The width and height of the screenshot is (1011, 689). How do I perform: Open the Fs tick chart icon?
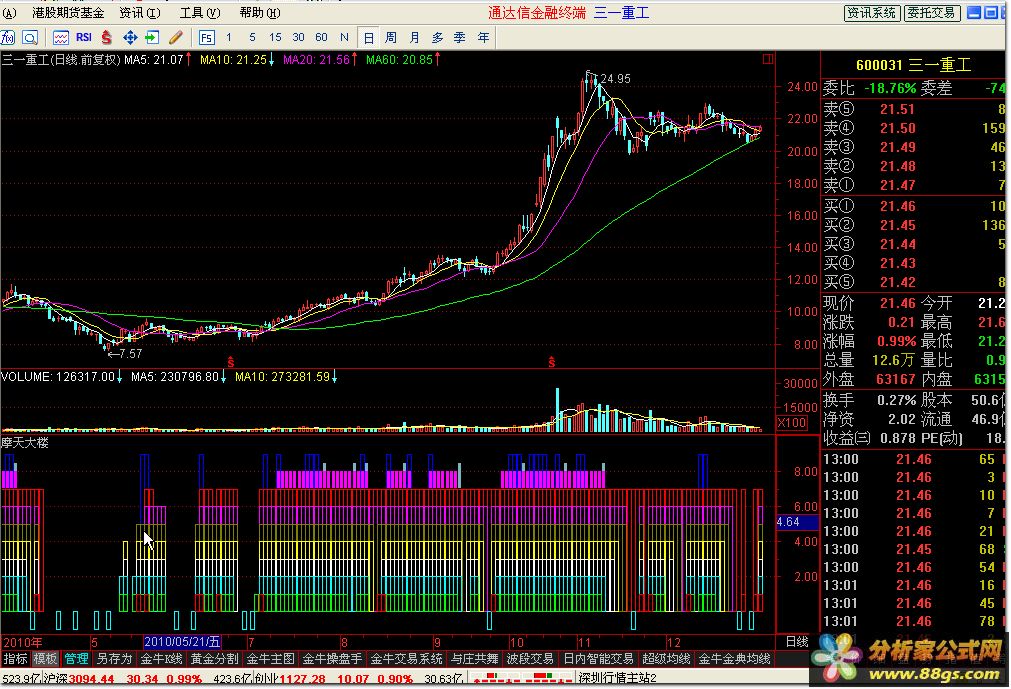point(206,37)
